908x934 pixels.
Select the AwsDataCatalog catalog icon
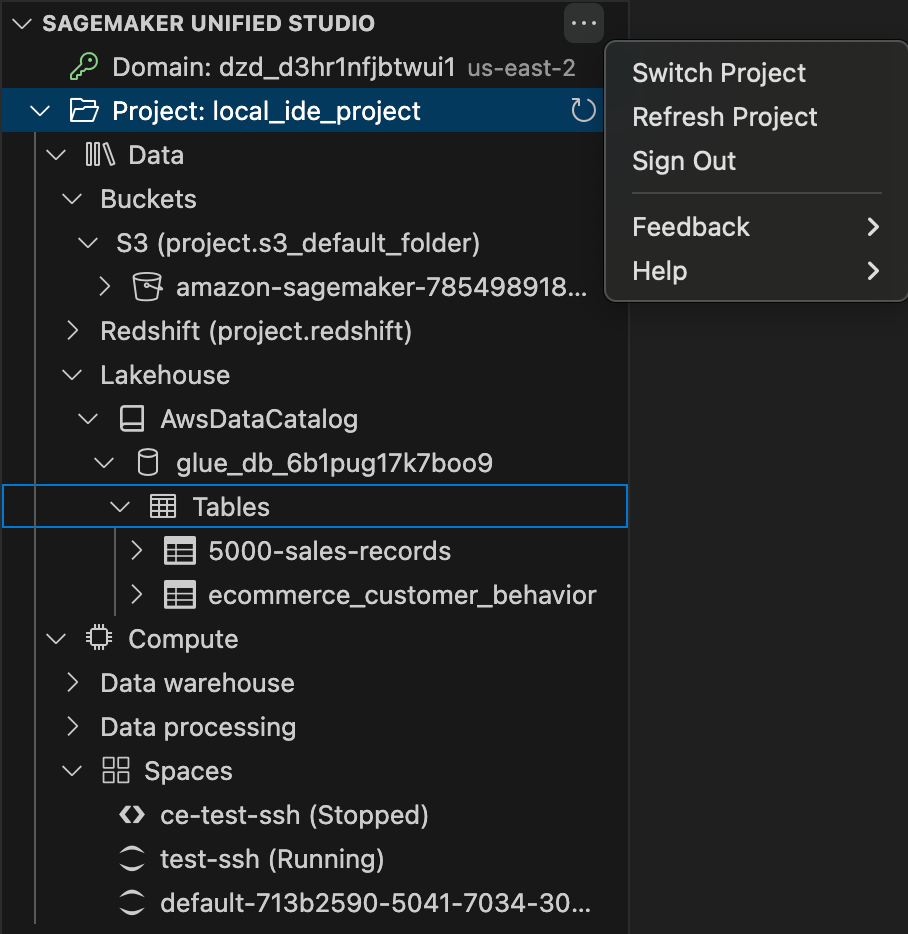pos(131,418)
